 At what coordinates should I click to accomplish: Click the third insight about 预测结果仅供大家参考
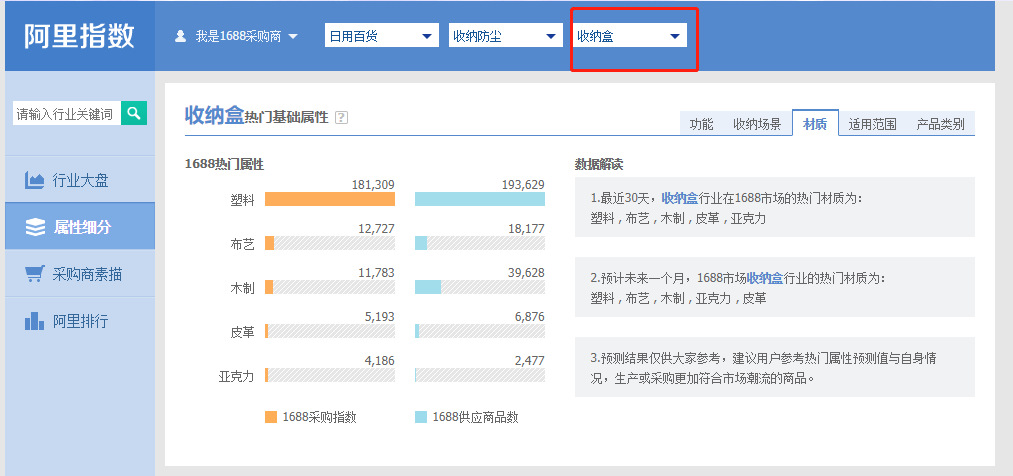pos(775,367)
